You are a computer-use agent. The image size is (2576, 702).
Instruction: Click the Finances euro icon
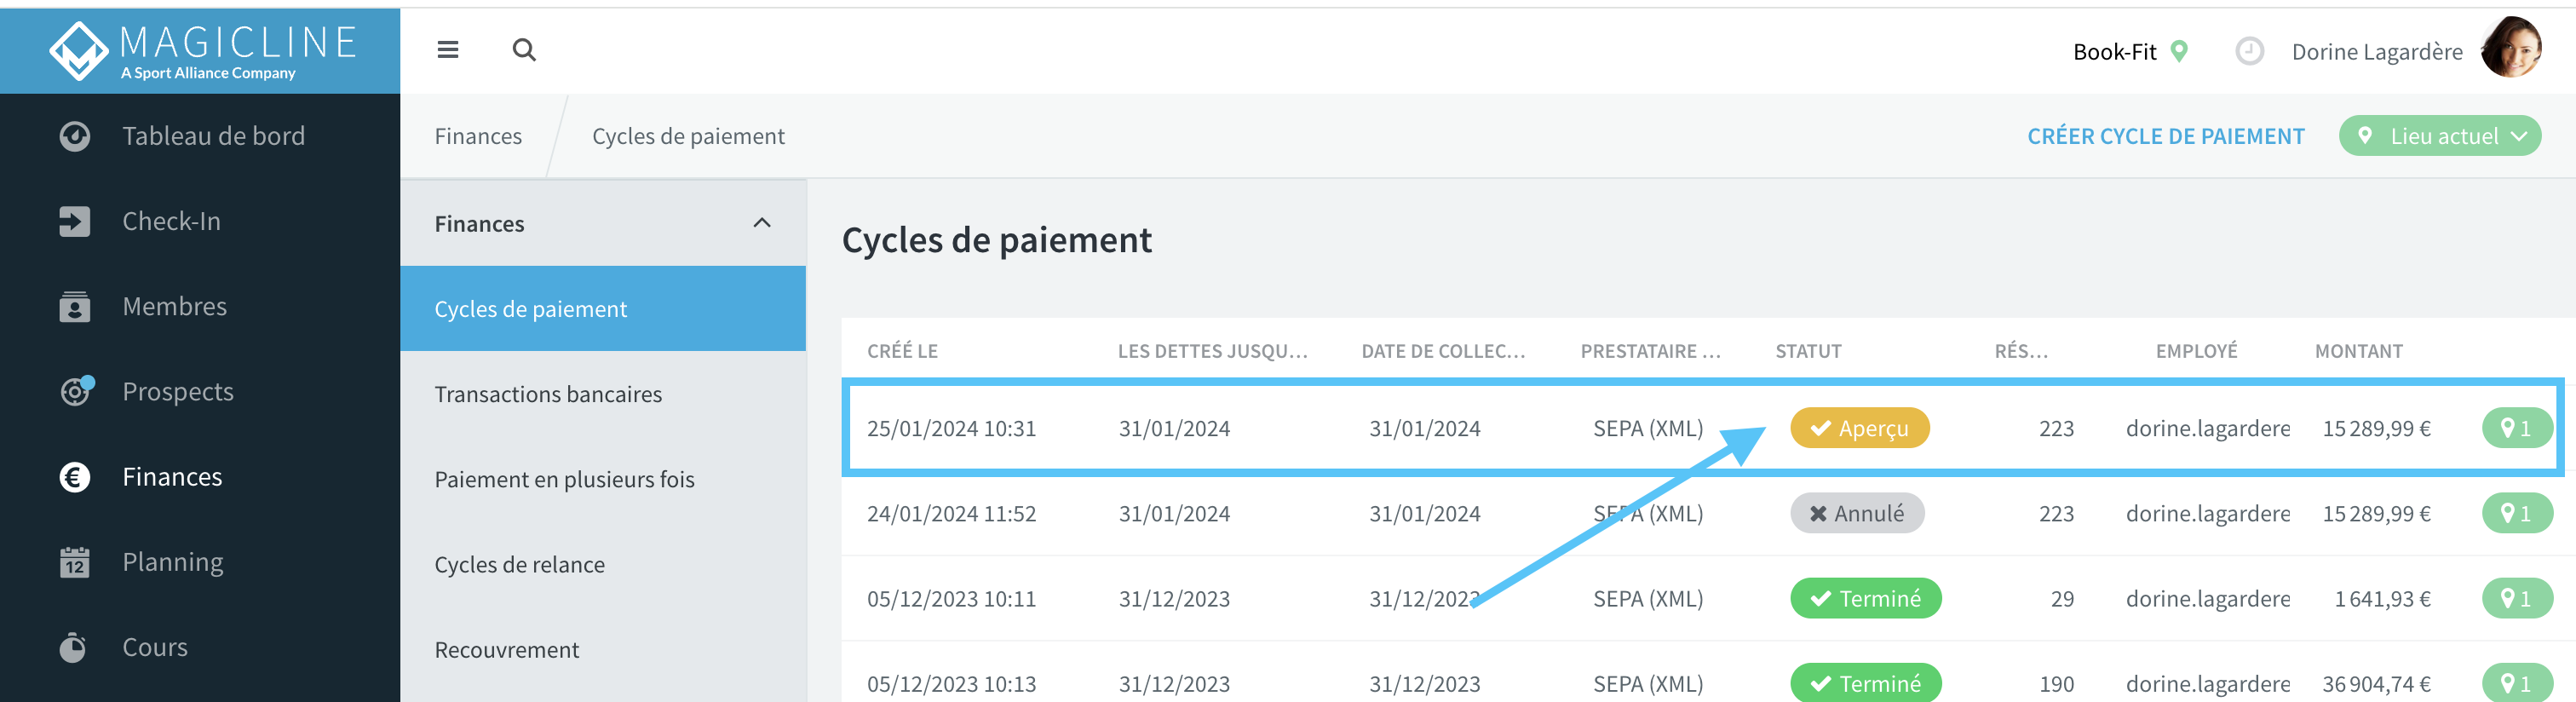point(75,477)
